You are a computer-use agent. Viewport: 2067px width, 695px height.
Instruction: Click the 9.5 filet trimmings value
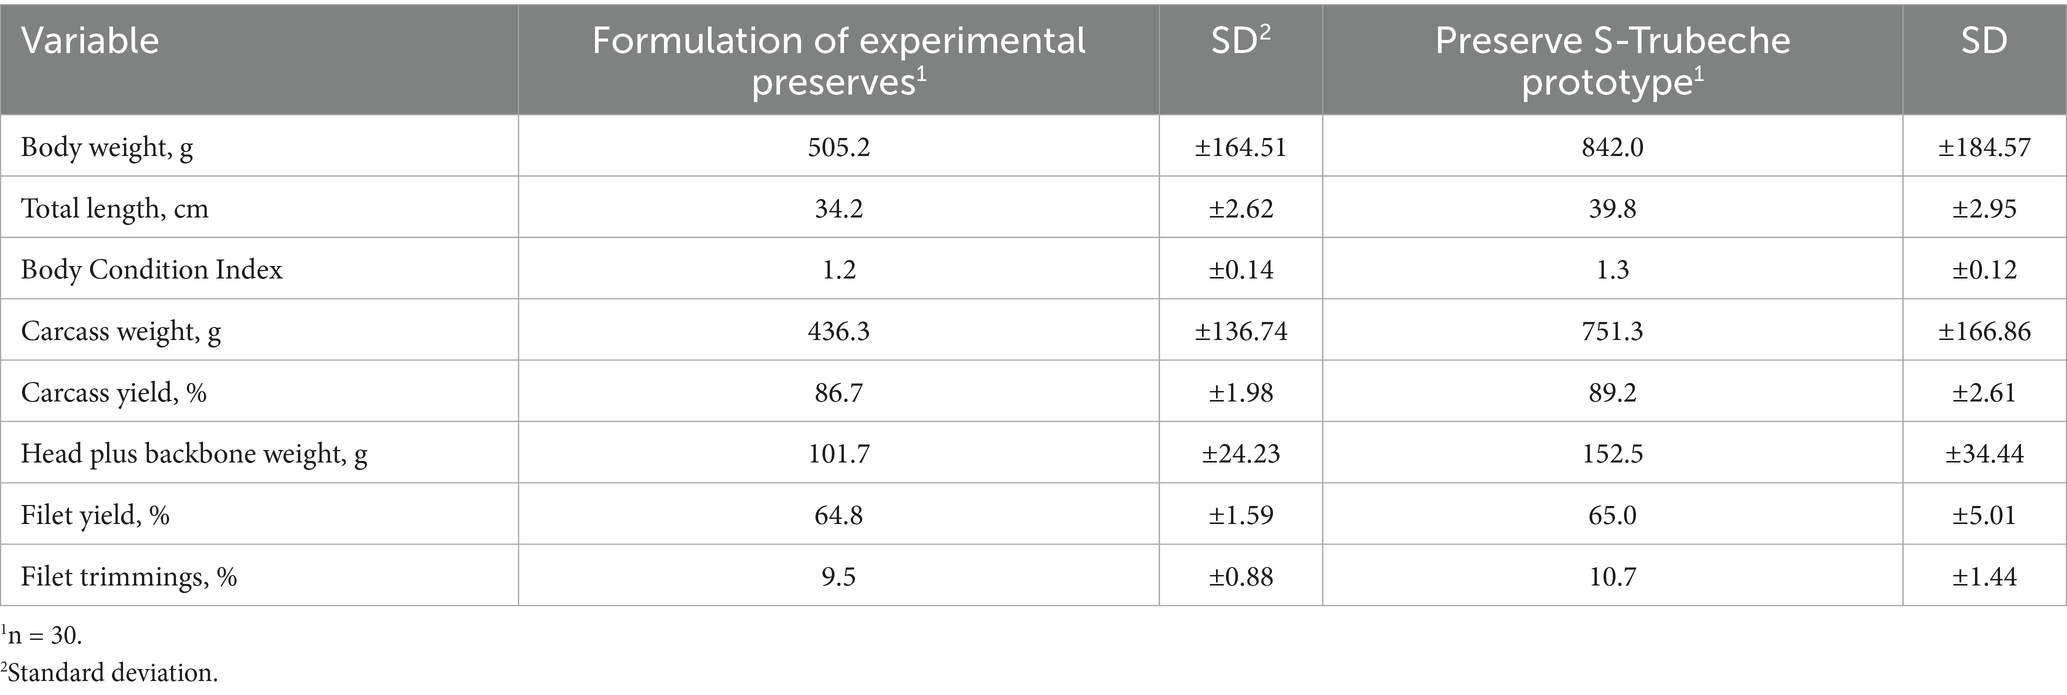click(838, 577)
